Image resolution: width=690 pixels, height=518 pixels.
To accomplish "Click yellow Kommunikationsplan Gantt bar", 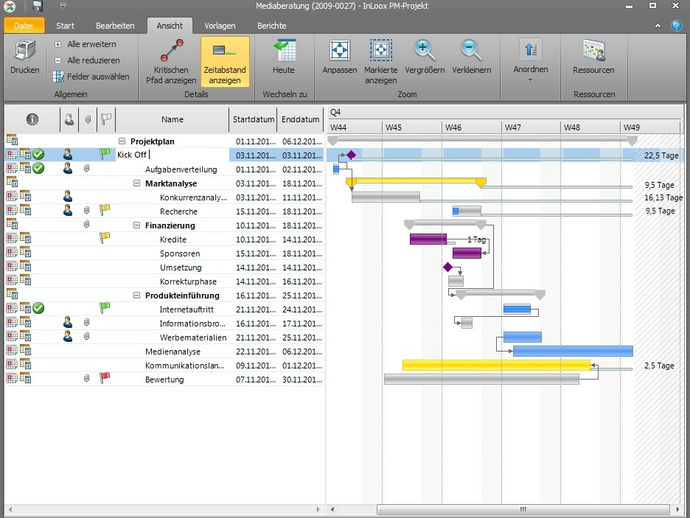I will (496, 365).
